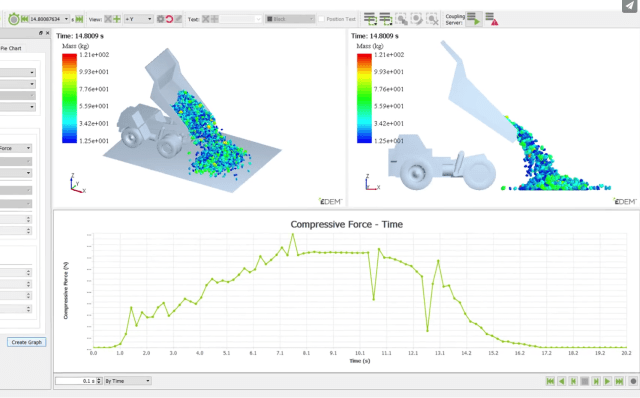The image size is (640, 398).
Task: Click the round record button in playback bar
Action: click(633, 381)
